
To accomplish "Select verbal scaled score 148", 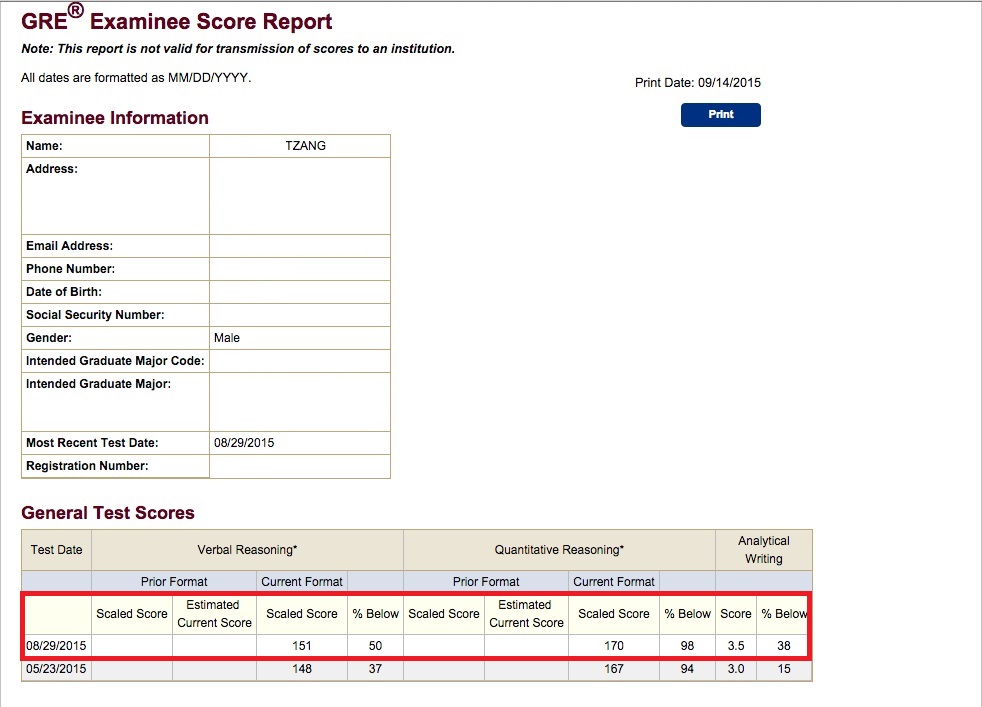I will pyautogui.click(x=302, y=669).
